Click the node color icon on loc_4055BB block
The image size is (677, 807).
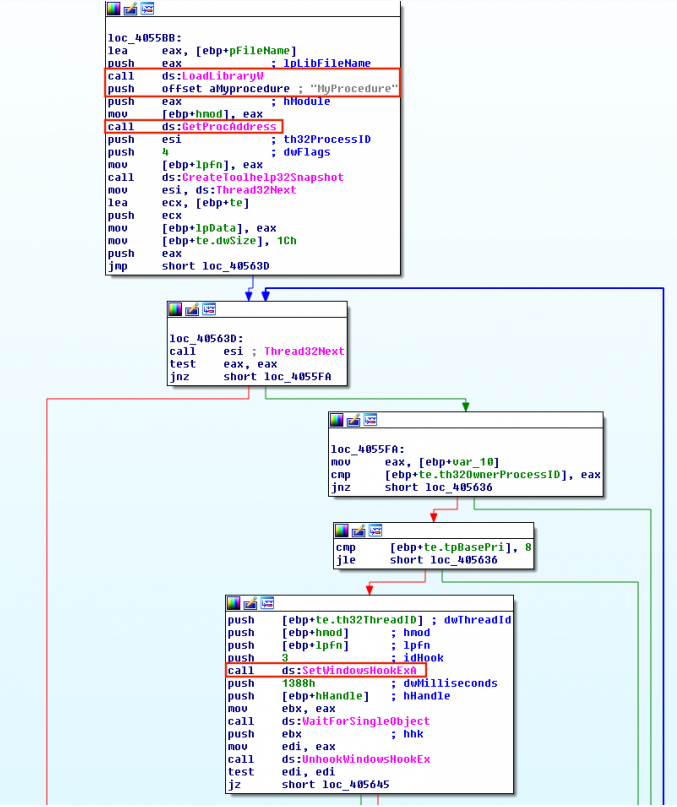tap(113, 8)
